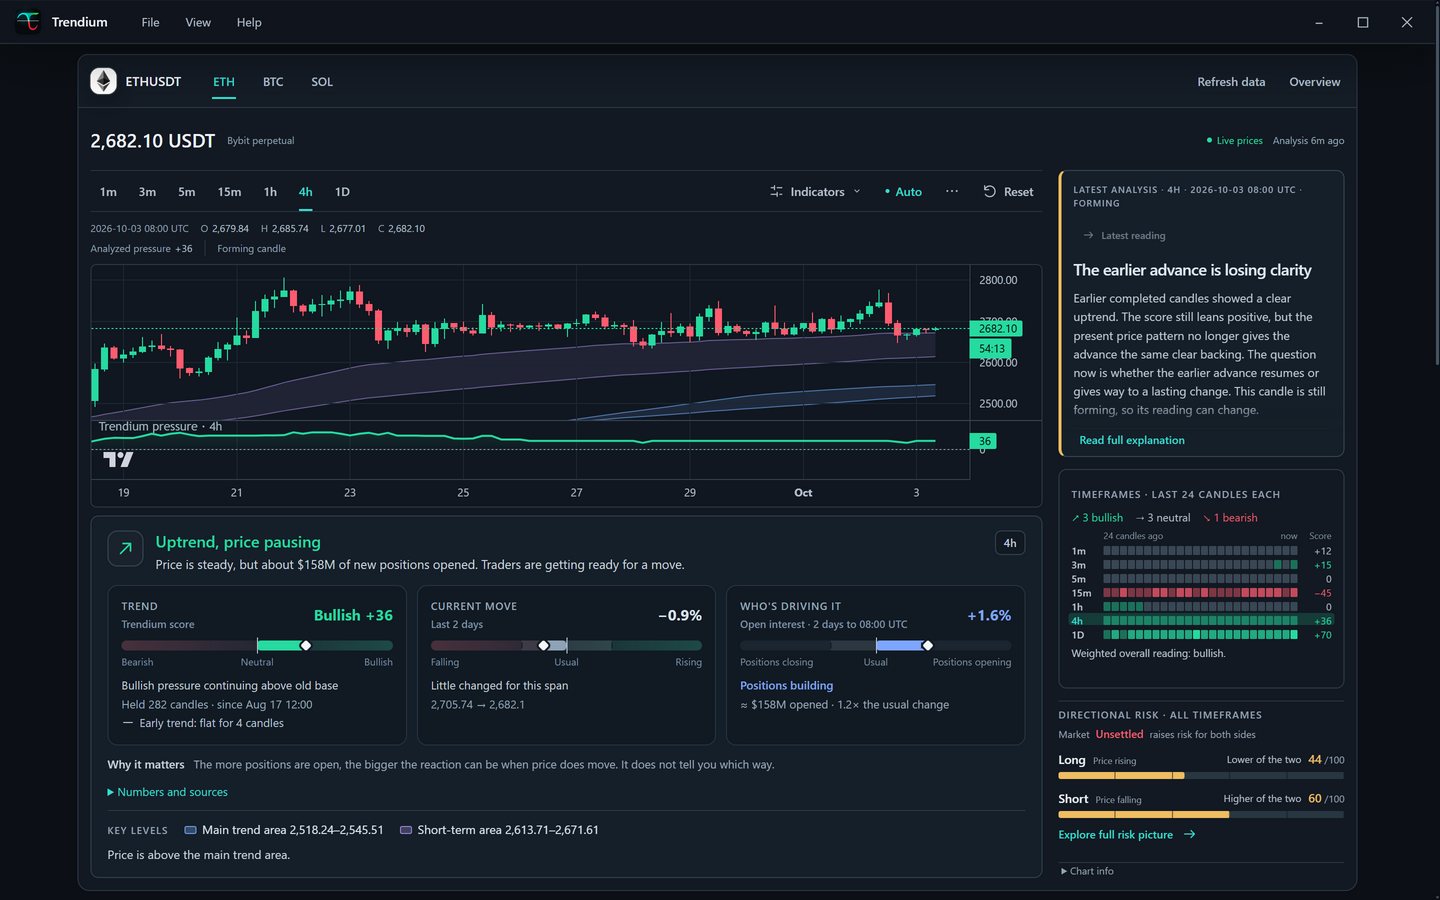Click the Short risk progress bar
Viewport: 1440px width, 900px height.
tap(1201, 814)
